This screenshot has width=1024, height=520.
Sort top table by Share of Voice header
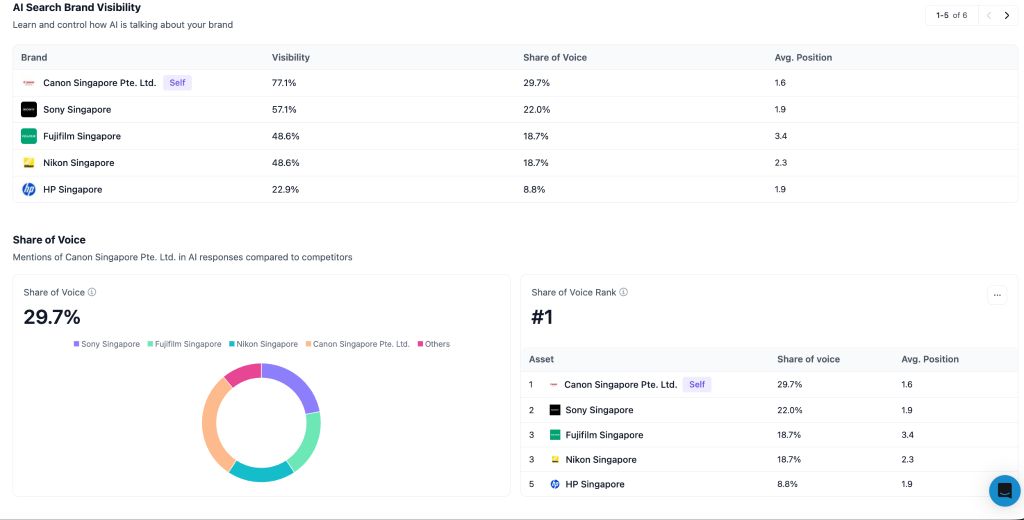pyautogui.click(x=555, y=57)
